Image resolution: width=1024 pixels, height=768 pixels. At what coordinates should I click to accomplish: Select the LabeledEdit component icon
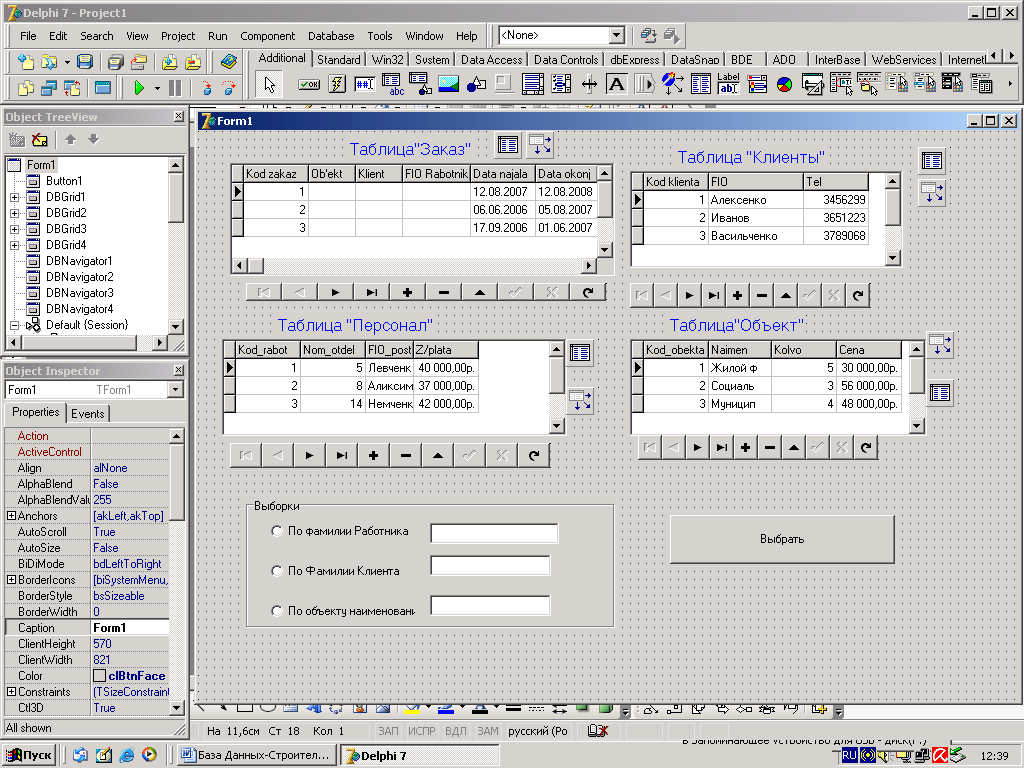click(728, 84)
